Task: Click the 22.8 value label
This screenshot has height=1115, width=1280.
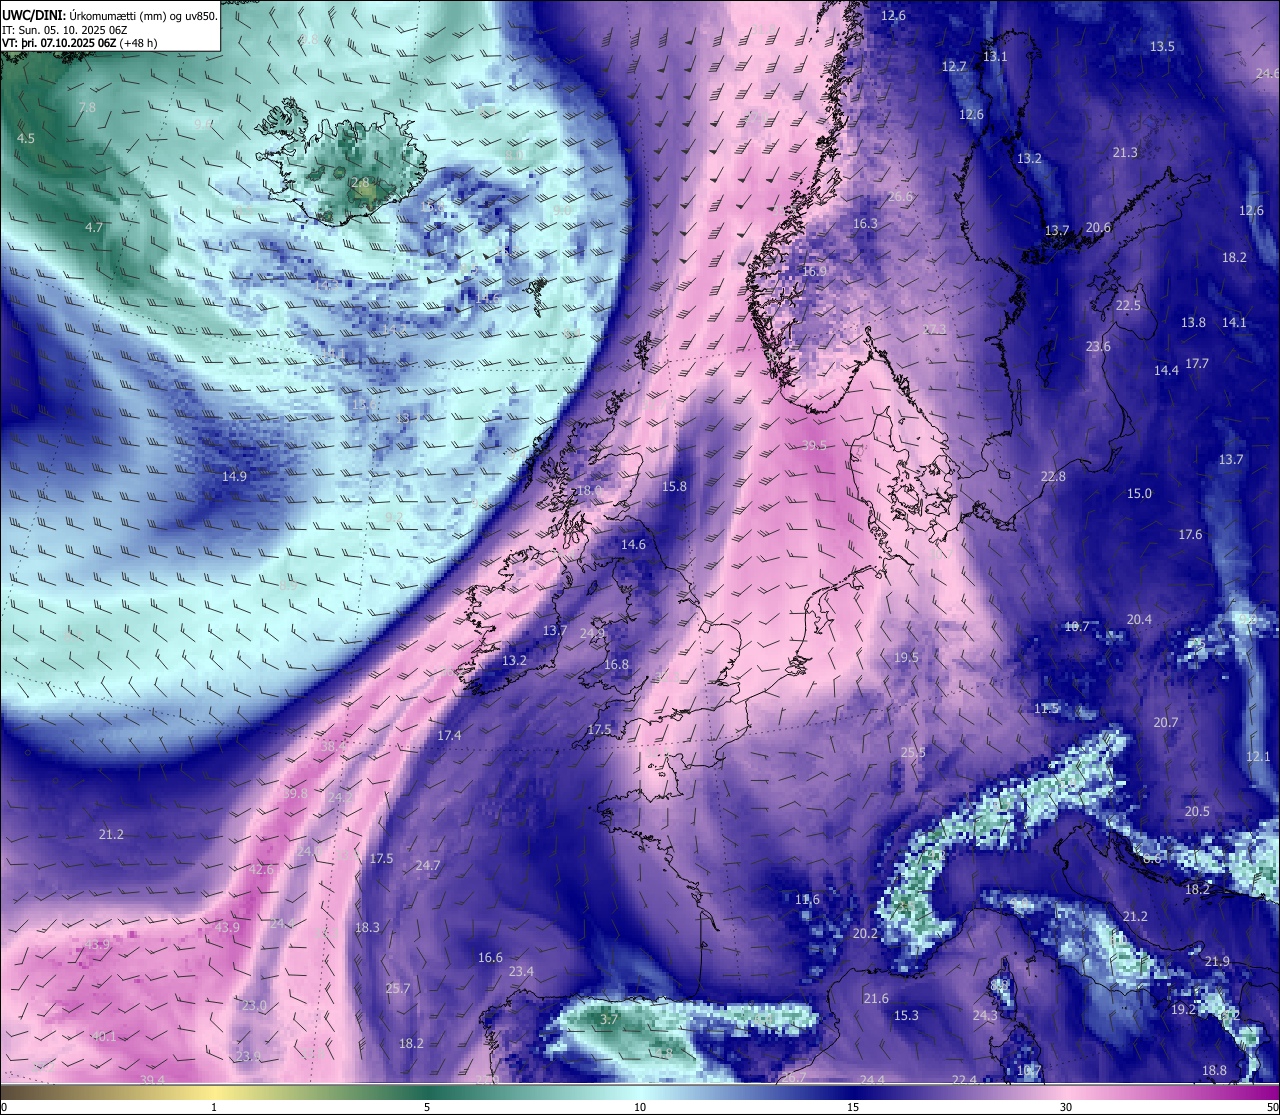Action: [1053, 476]
